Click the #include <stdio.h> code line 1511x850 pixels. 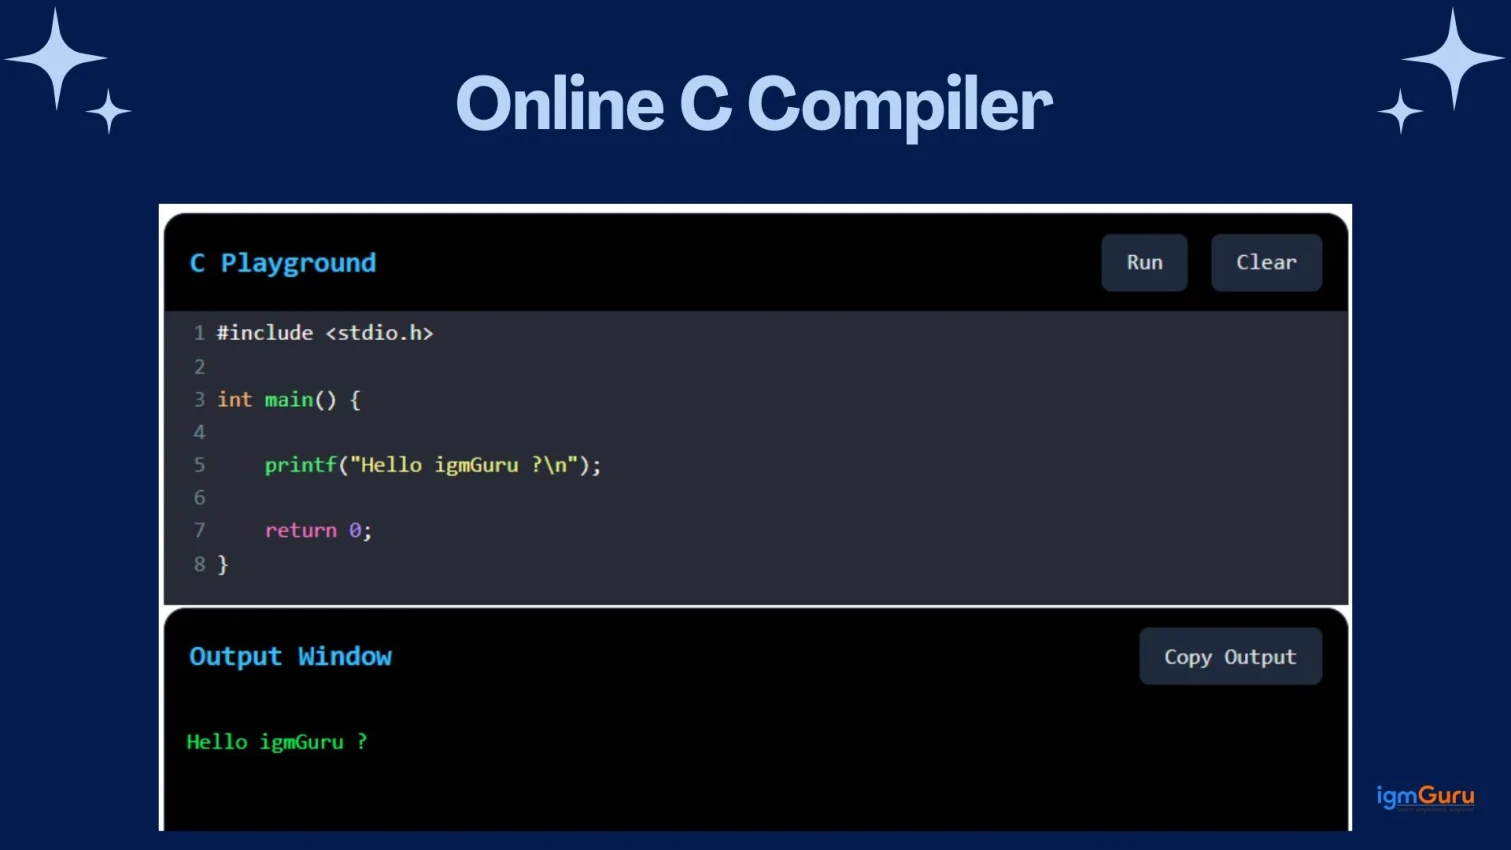(x=325, y=333)
